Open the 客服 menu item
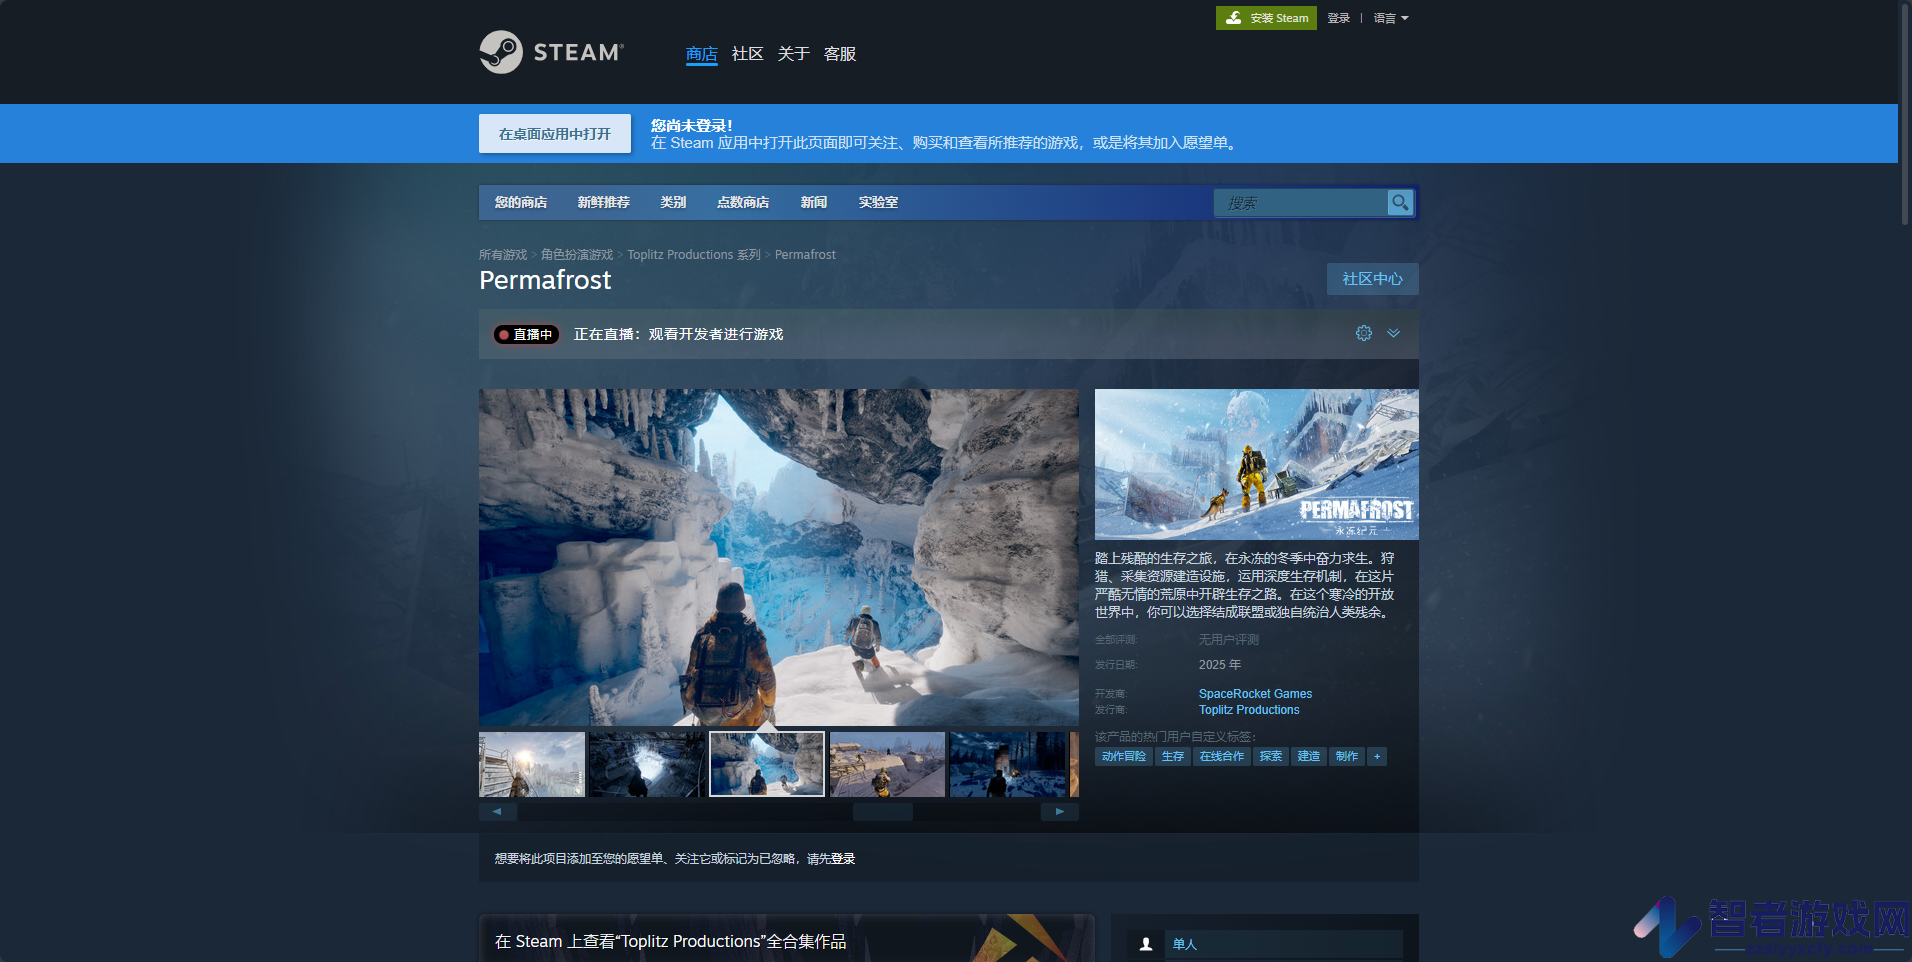 click(x=840, y=54)
